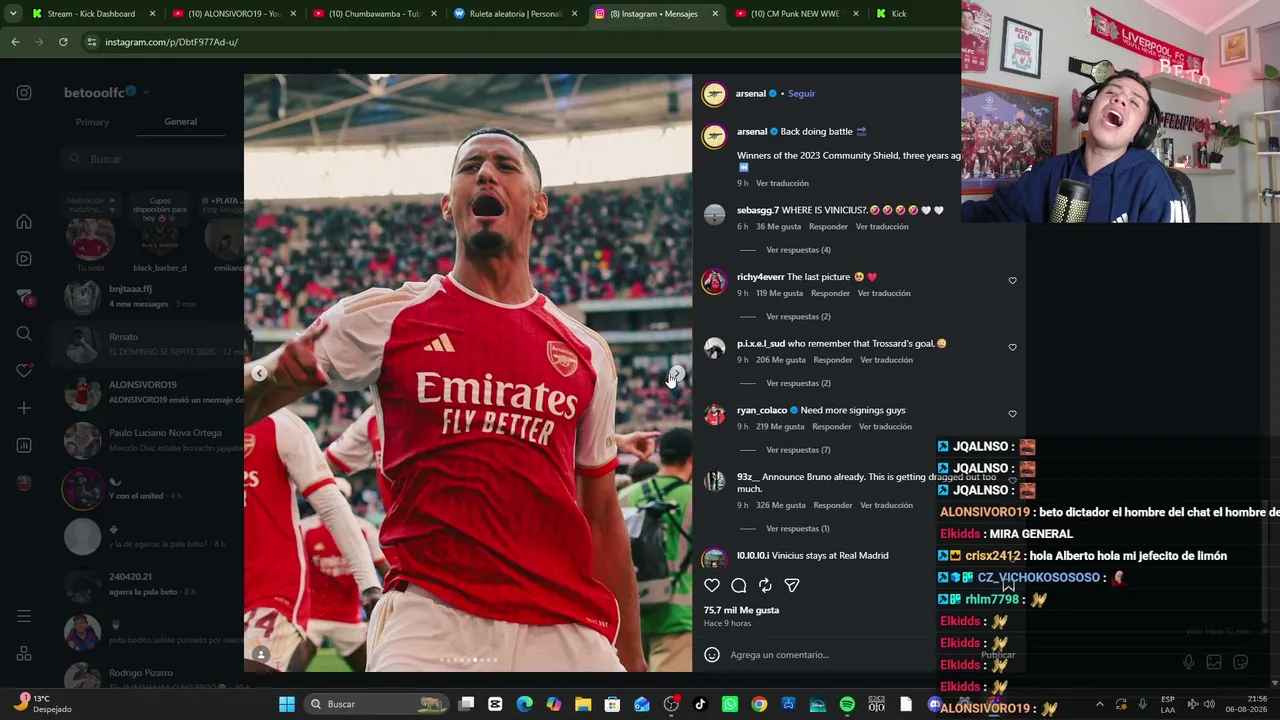Screen dimensions: 1280x720
Task: Expand the betooolfc account switcher
Action: (x=146, y=93)
